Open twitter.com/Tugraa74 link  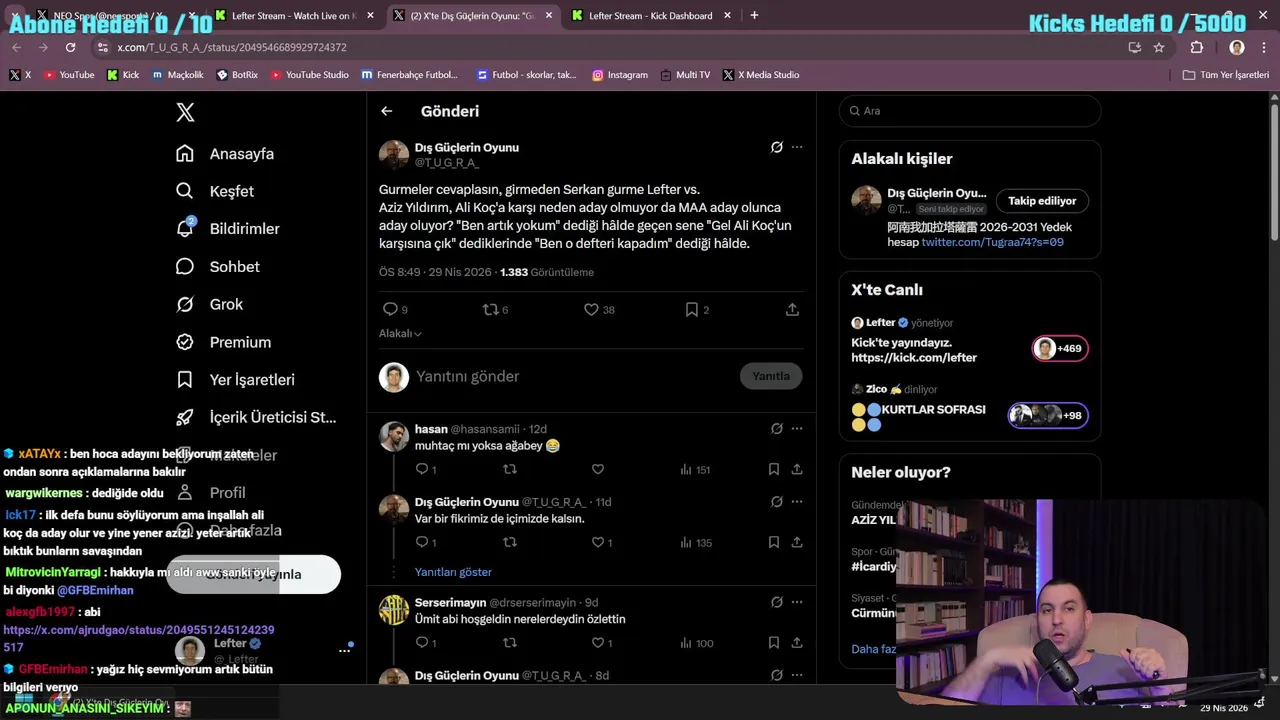(992, 242)
